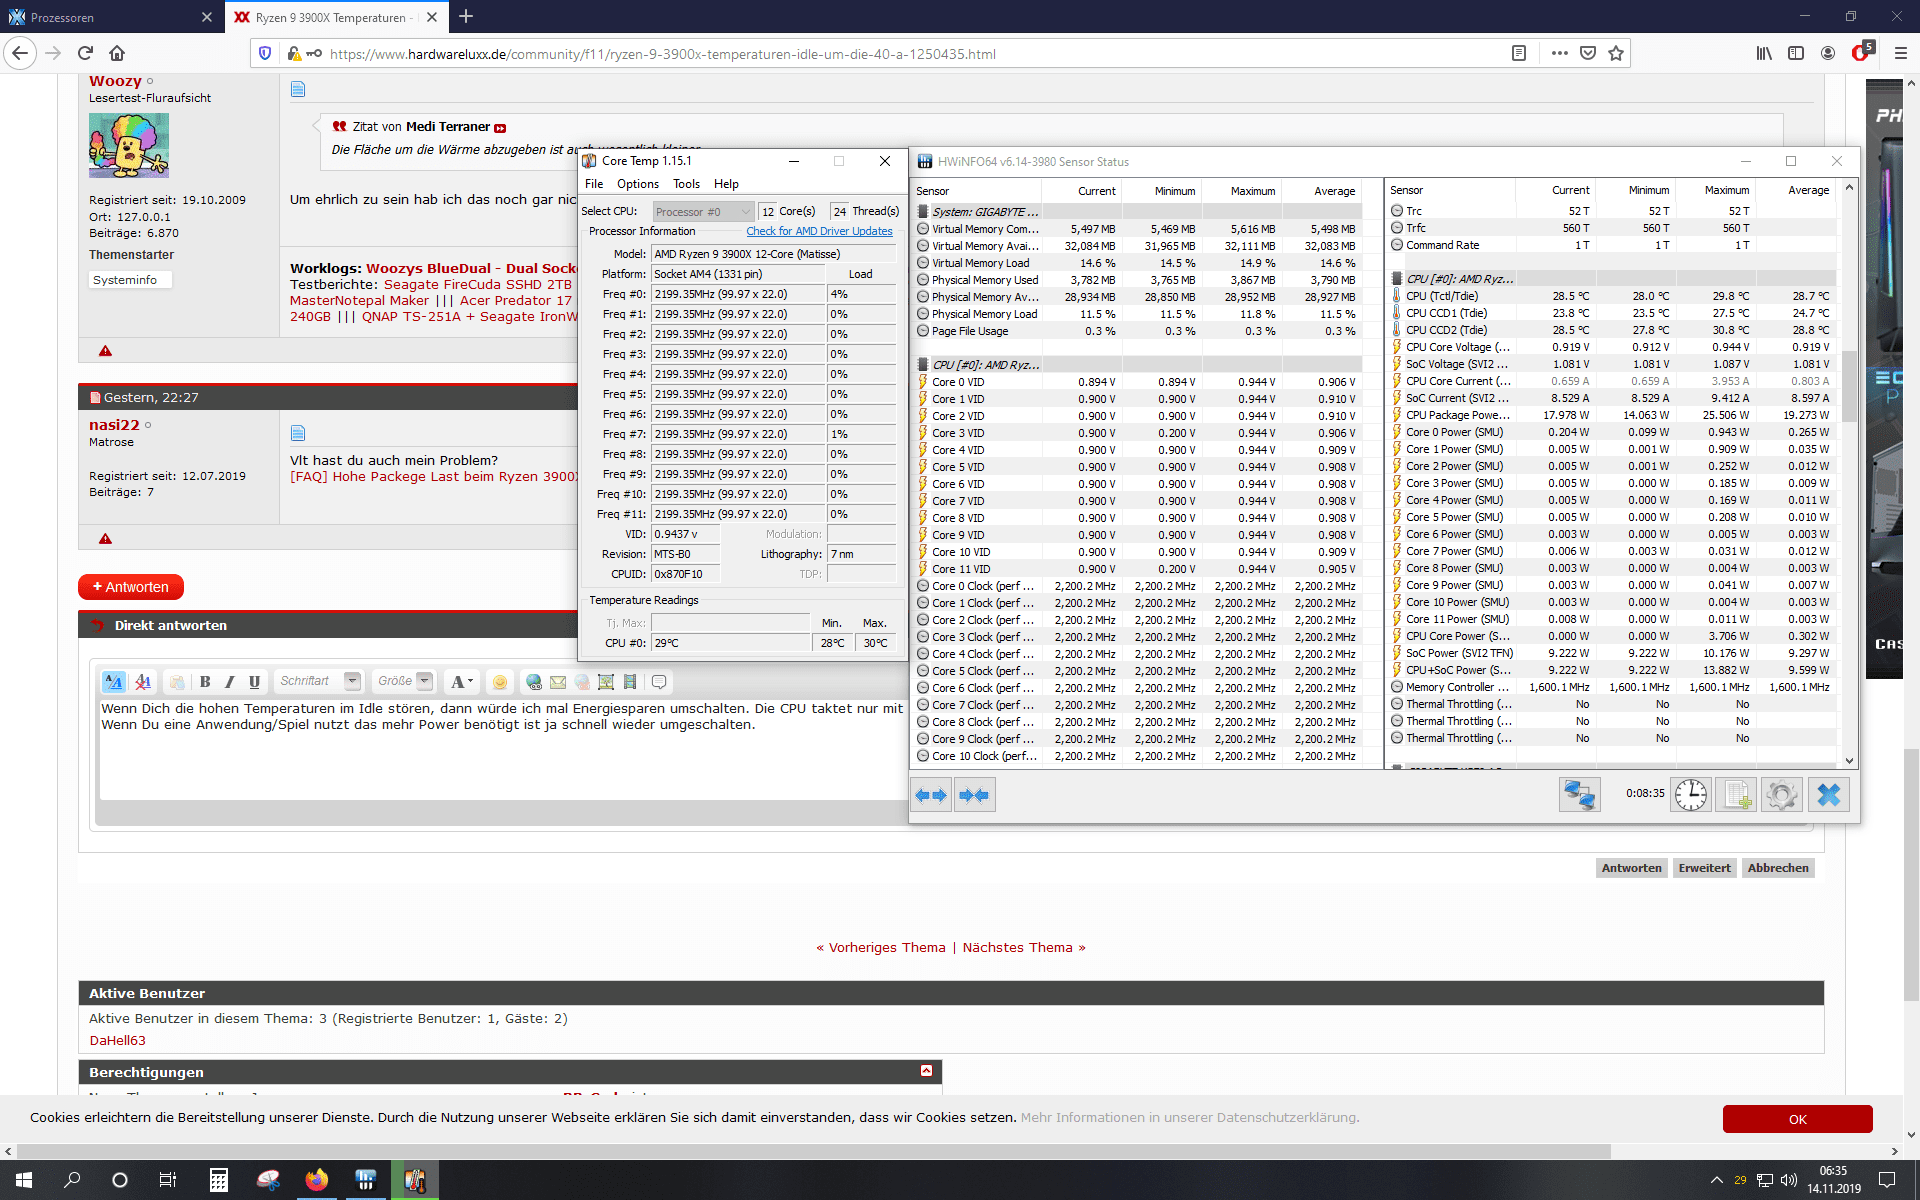This screenshot has height=1200, width=1920.
Task: Open Core Temp File menu
Action: [x=594, y=184]
